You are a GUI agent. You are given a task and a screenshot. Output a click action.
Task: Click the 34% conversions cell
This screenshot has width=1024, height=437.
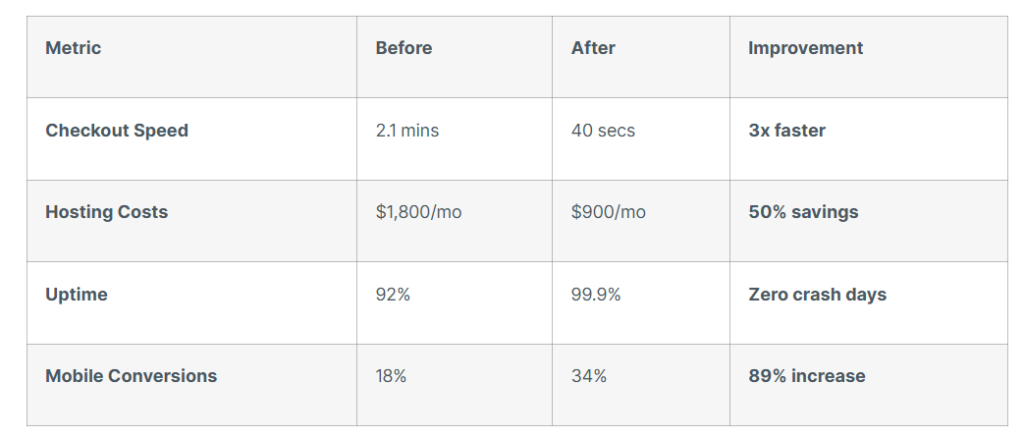tap(589, 376)
